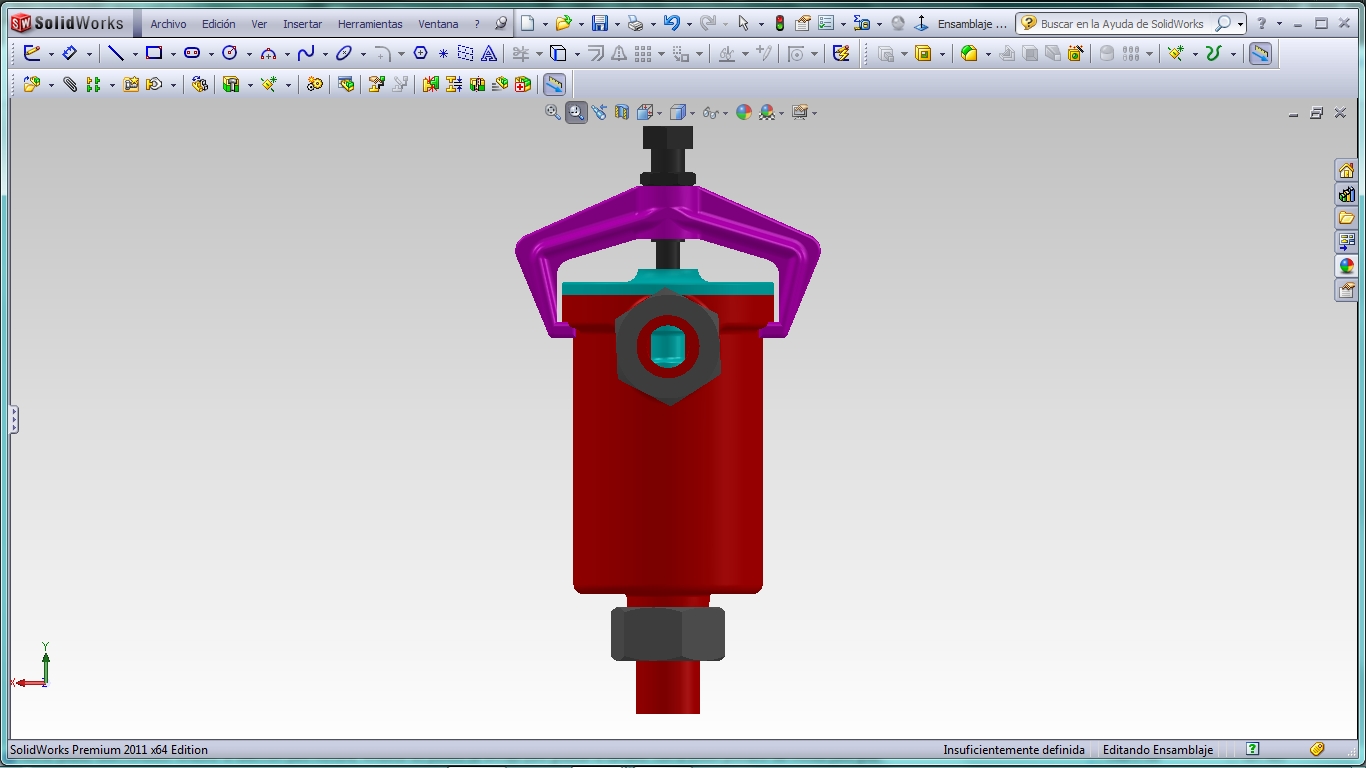The height and width of the screenshot is (768, 1366).
Task: Click the Edit Appearance color ball
Action: tap(744, 112)
